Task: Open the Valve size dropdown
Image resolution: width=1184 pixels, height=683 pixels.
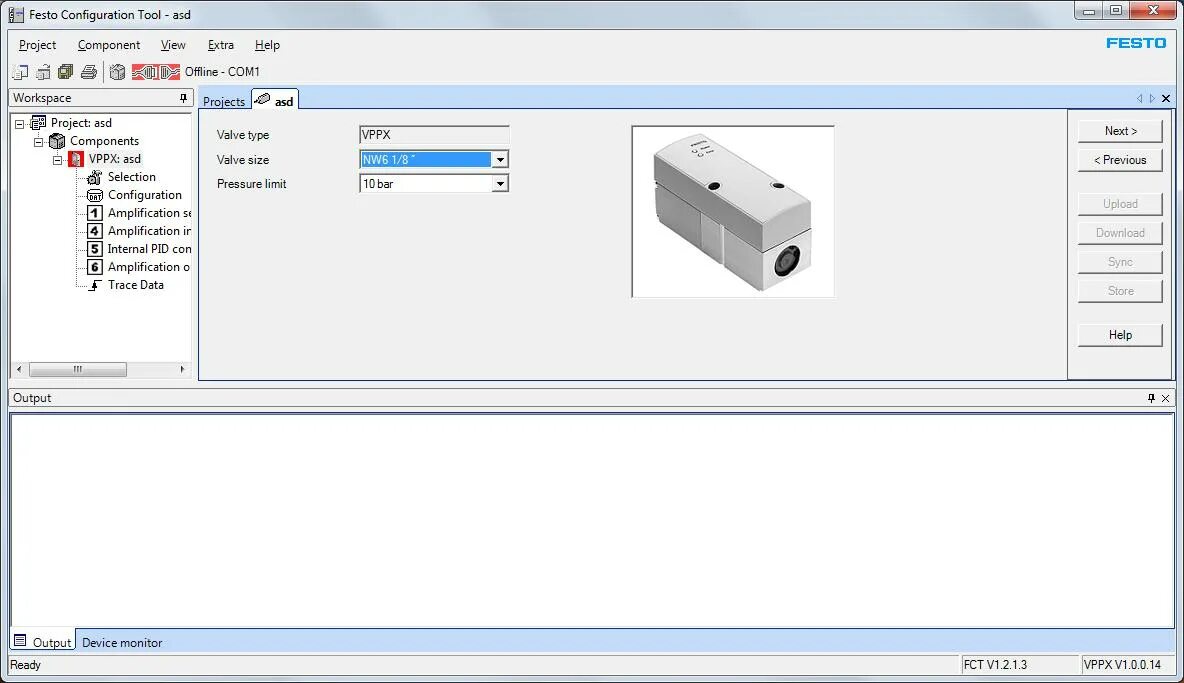Action: 500,159
